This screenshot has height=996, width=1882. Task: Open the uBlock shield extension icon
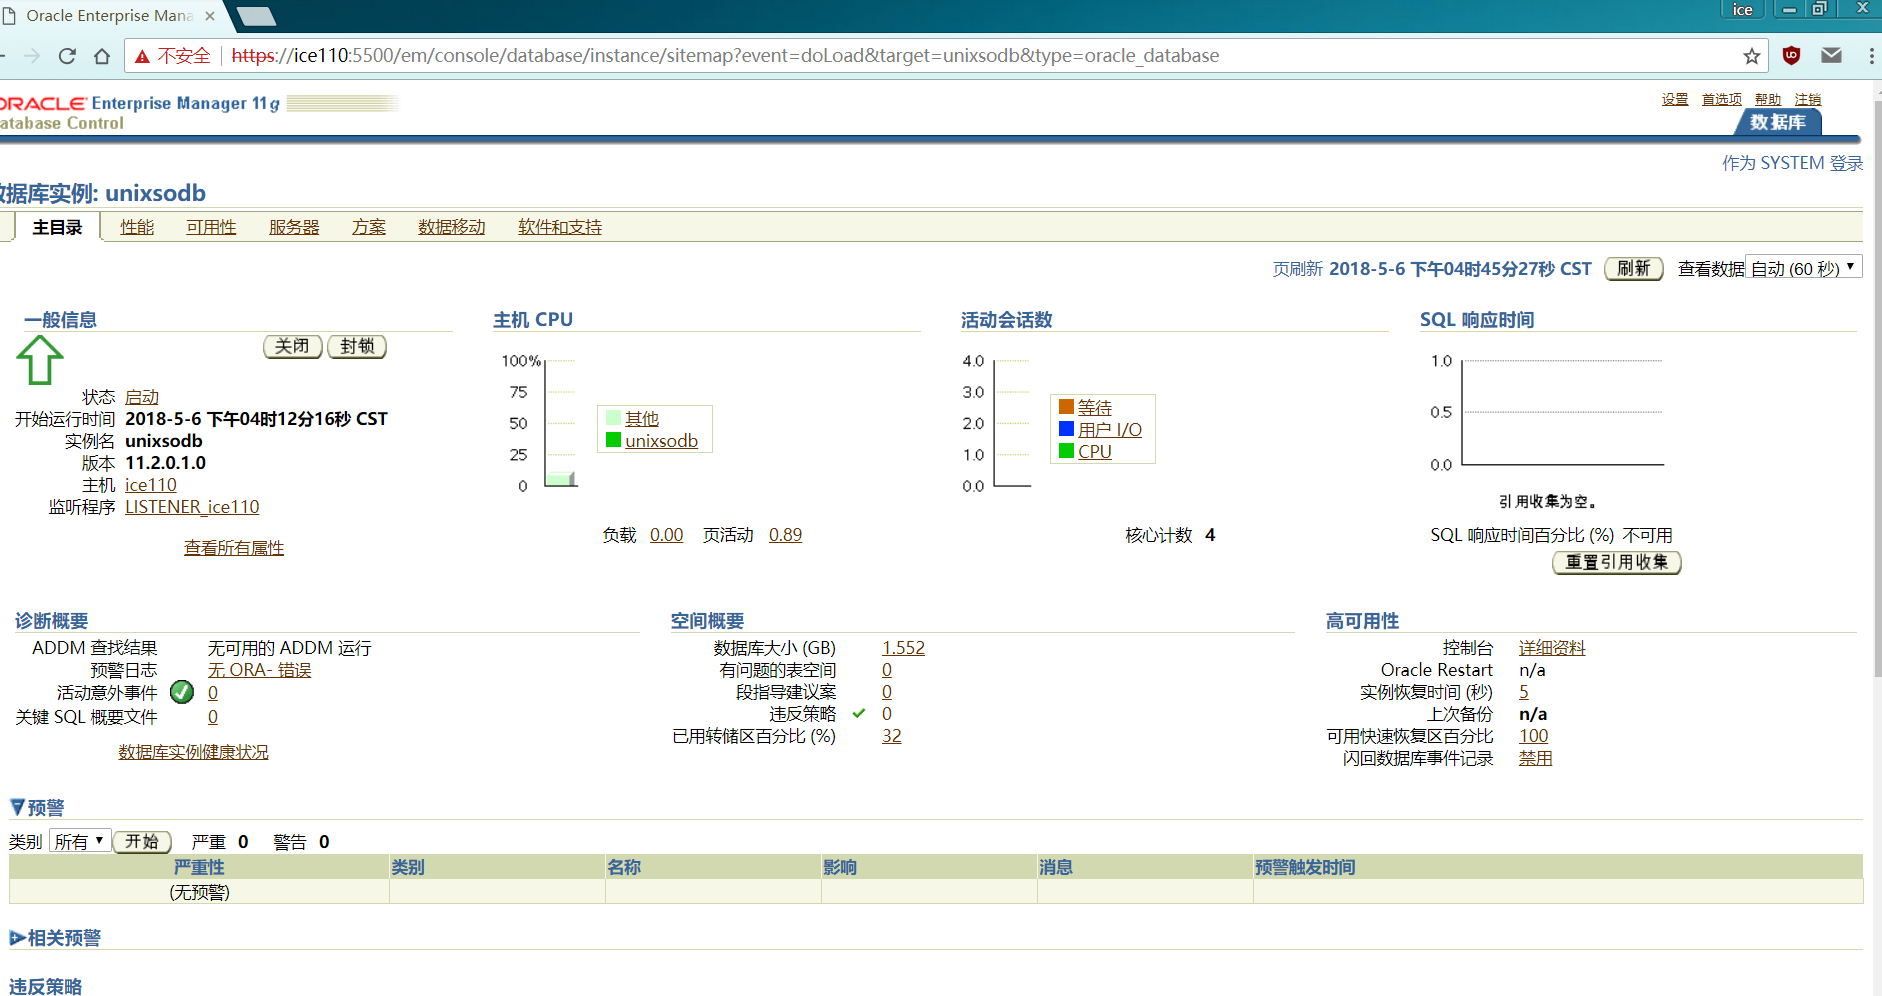(1791, 56)
